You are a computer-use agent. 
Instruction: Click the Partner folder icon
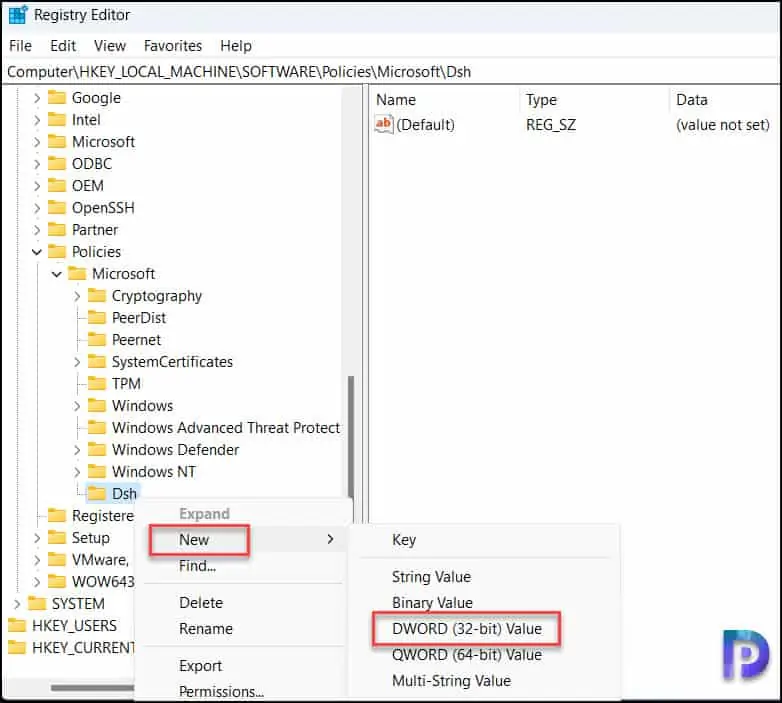[x=57, y=229]
